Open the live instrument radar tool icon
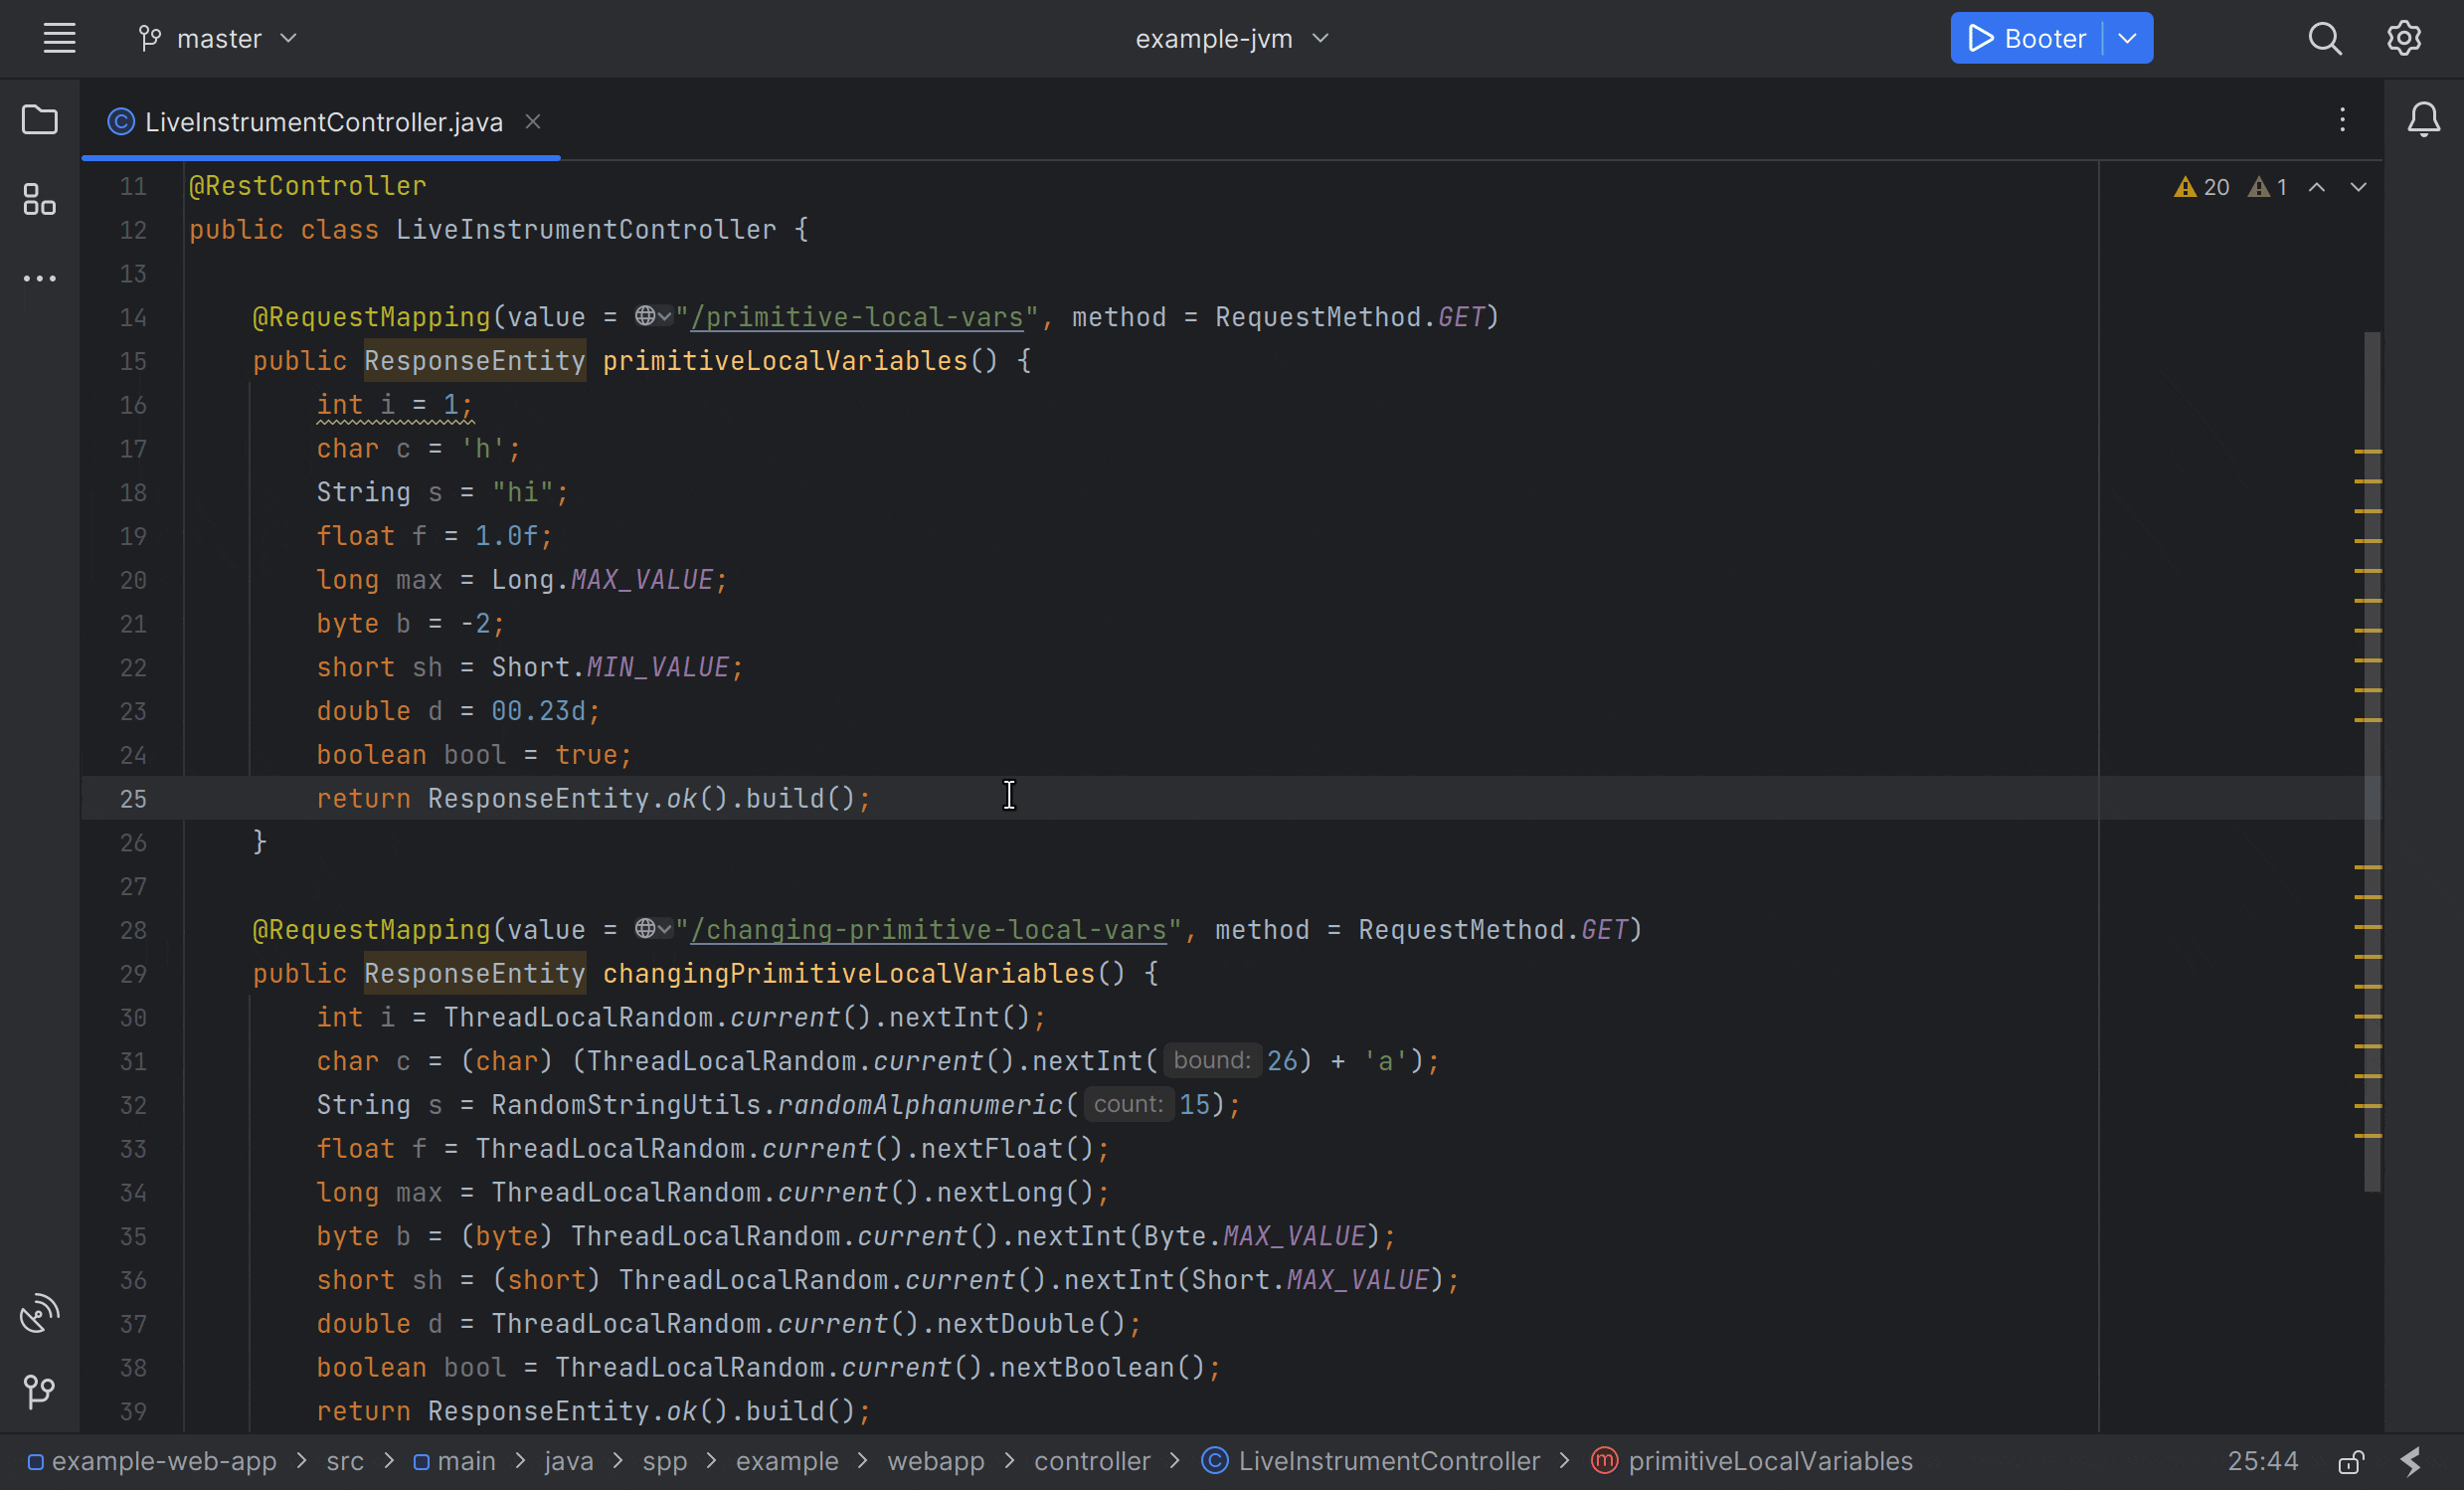This screenshot has width=2464, height=1490. 39,1313
